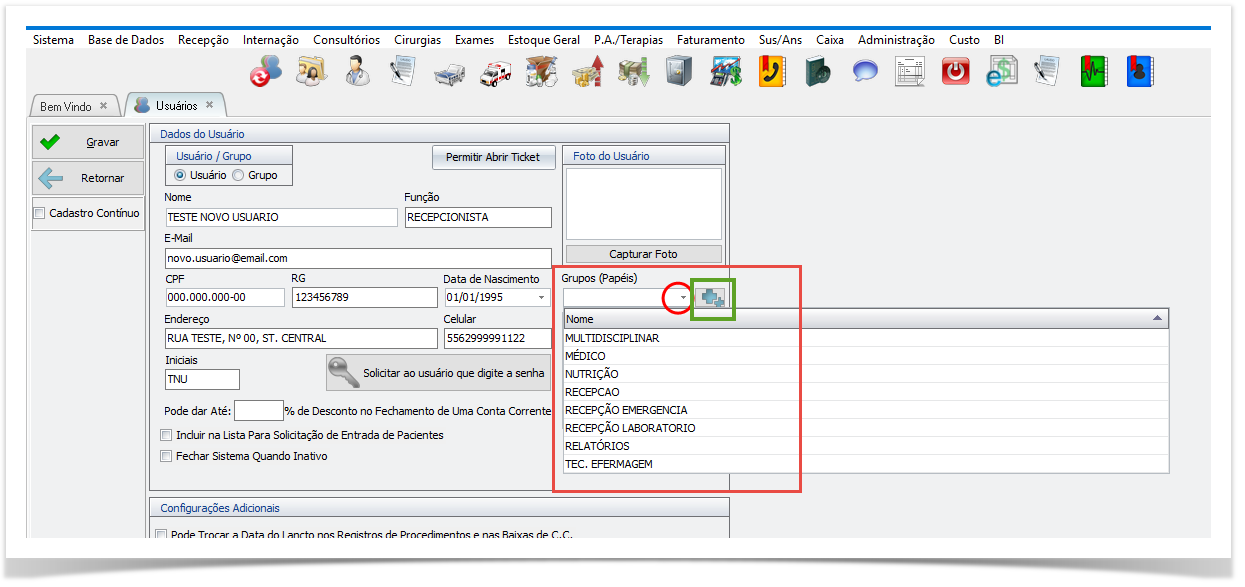Image resolution: width=1245 pixels, height=587 pixels.
Task: Click the red power button icon
Action: click(x=956, y=72)
